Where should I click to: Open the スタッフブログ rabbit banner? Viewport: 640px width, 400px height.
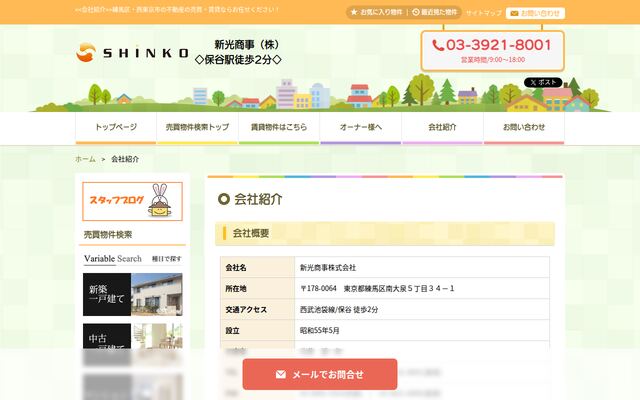pos(132,201)
